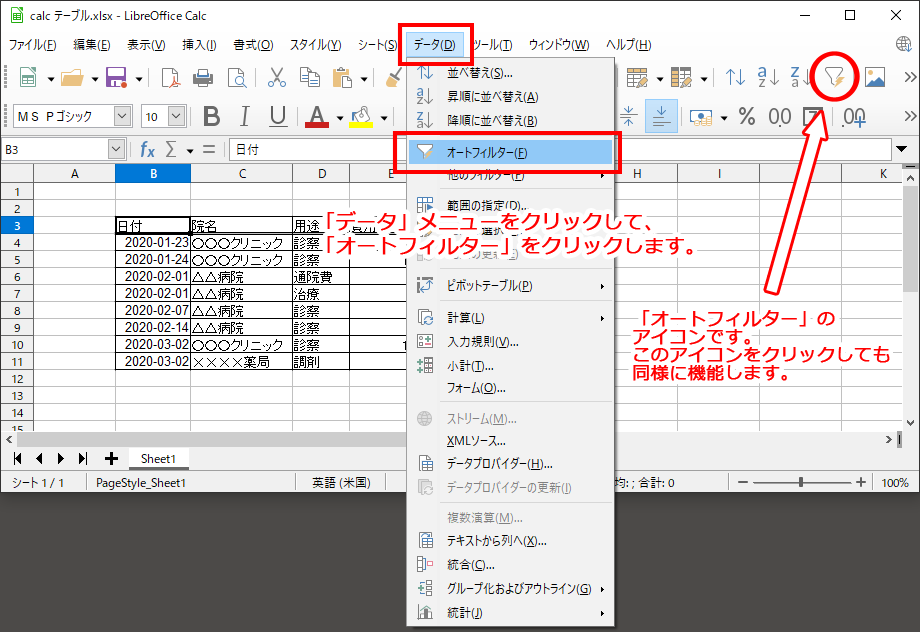920x632 pixels.
Task: Click the Function Wizard (fx) button
Action: (147, 149)
